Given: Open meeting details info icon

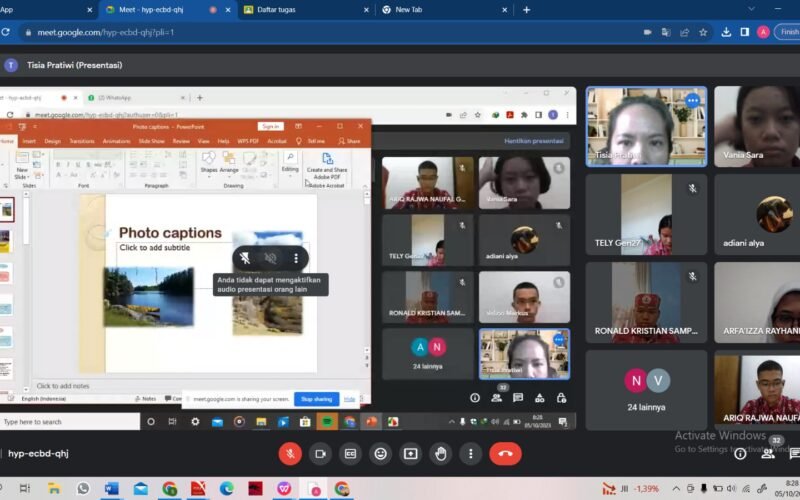Looking at the screenshot, I should tap(740, 453).
